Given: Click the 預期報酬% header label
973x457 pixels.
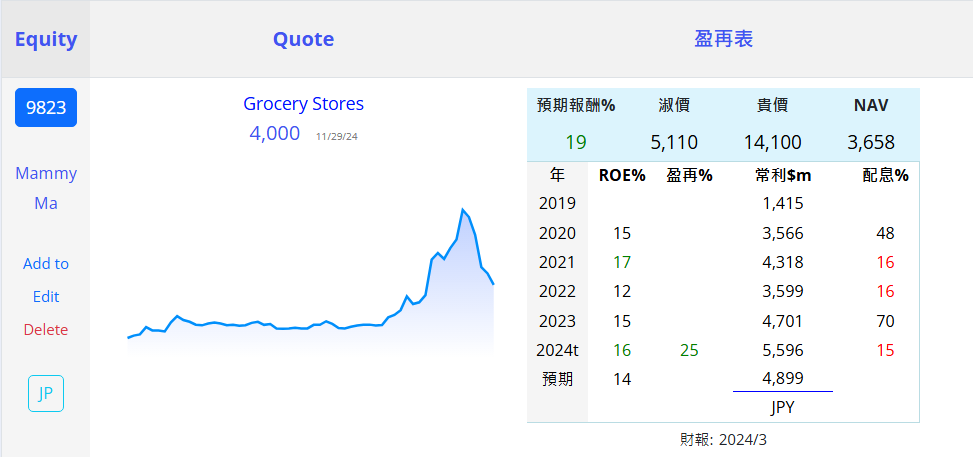Looking at the screenshot, I should pos(576,106).
